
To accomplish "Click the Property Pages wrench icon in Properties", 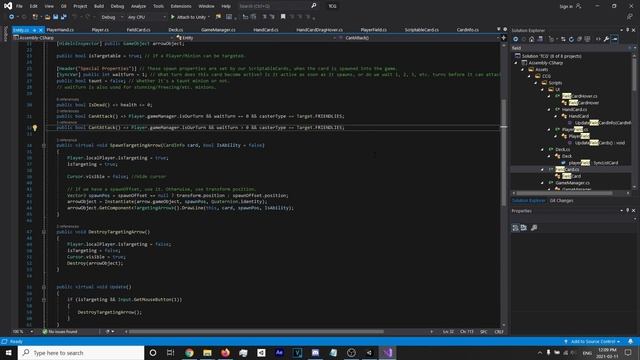I will point(534,228).
